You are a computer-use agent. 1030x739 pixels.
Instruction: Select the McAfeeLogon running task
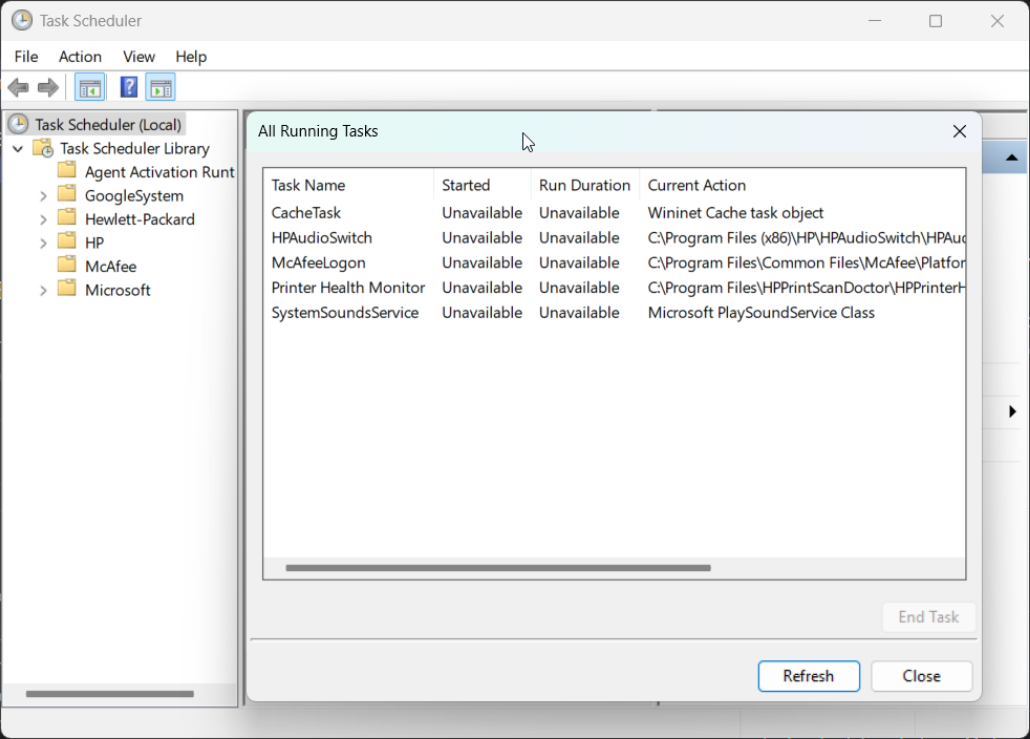pyautogui.click(x=318, y=262)
